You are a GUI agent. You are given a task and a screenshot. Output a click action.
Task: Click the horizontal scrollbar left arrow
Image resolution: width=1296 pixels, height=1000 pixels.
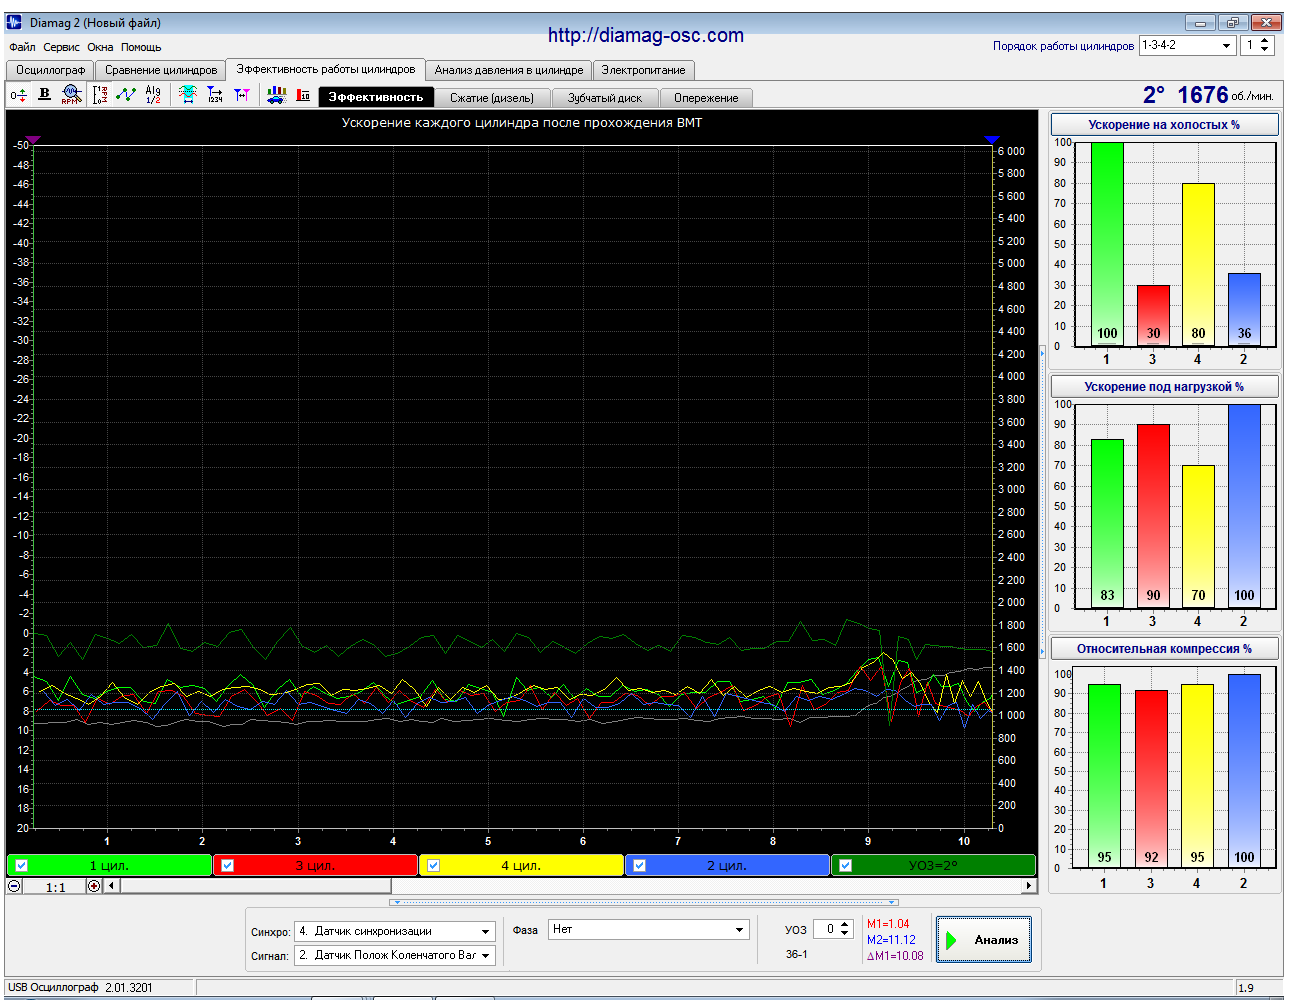click(x=112, y=886)
